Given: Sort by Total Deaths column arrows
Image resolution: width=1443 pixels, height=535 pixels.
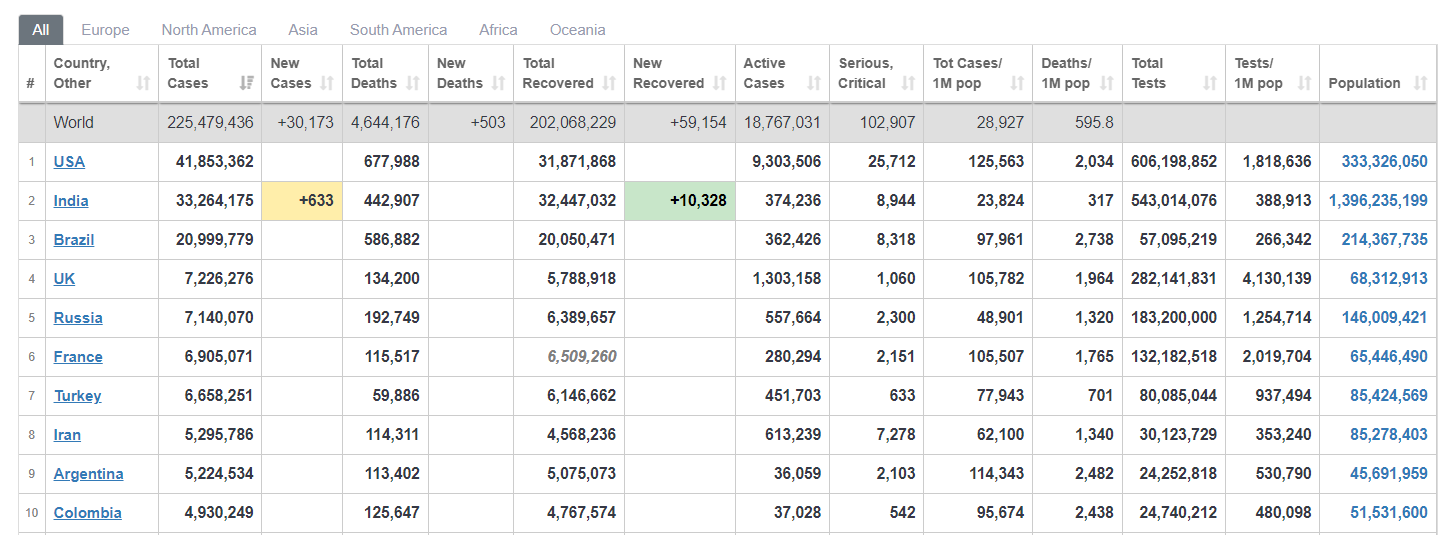Looking at the screenshot, I should click(412, 84).
